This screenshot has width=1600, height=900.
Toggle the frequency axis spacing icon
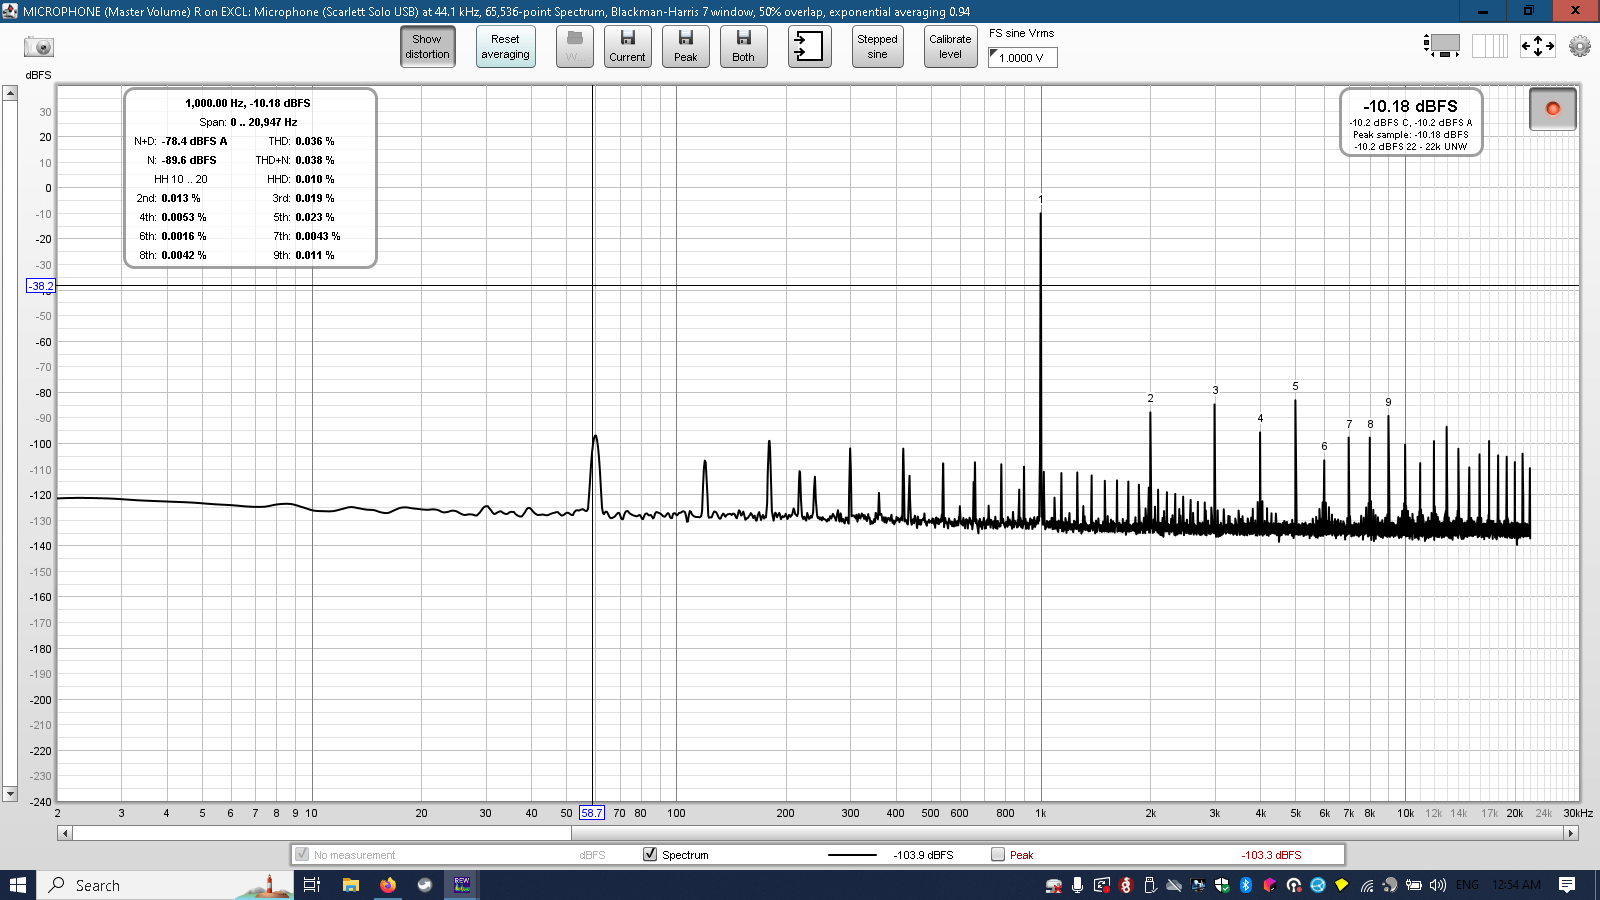1490,46
